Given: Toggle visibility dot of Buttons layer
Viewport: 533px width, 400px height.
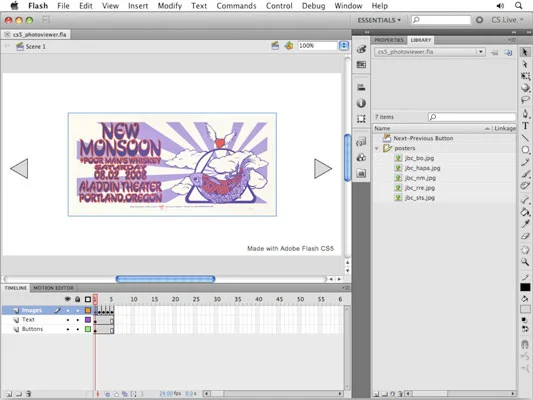Looking at the screenshot, I should pyautogui.click(x=68, y=329).
